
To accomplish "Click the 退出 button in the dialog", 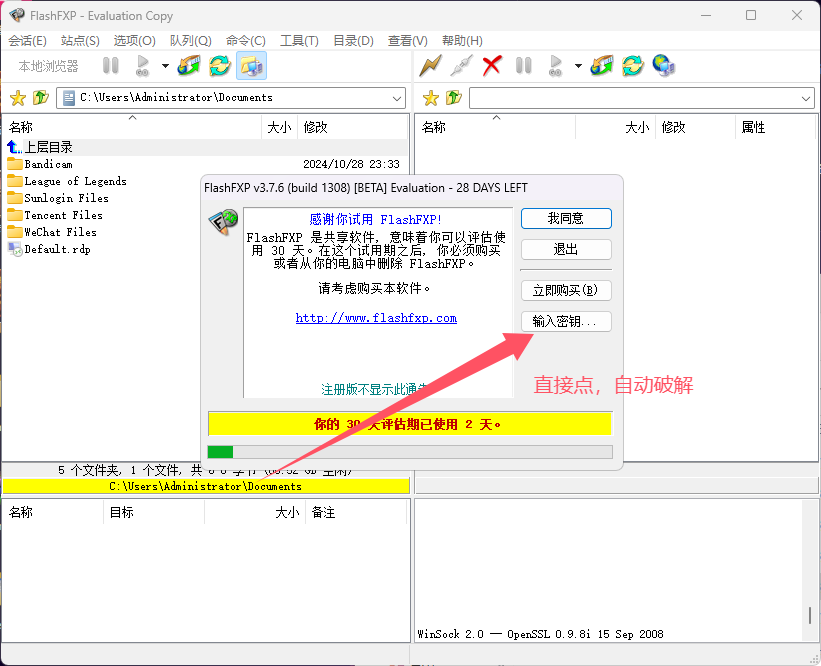I will coord(565,249).
